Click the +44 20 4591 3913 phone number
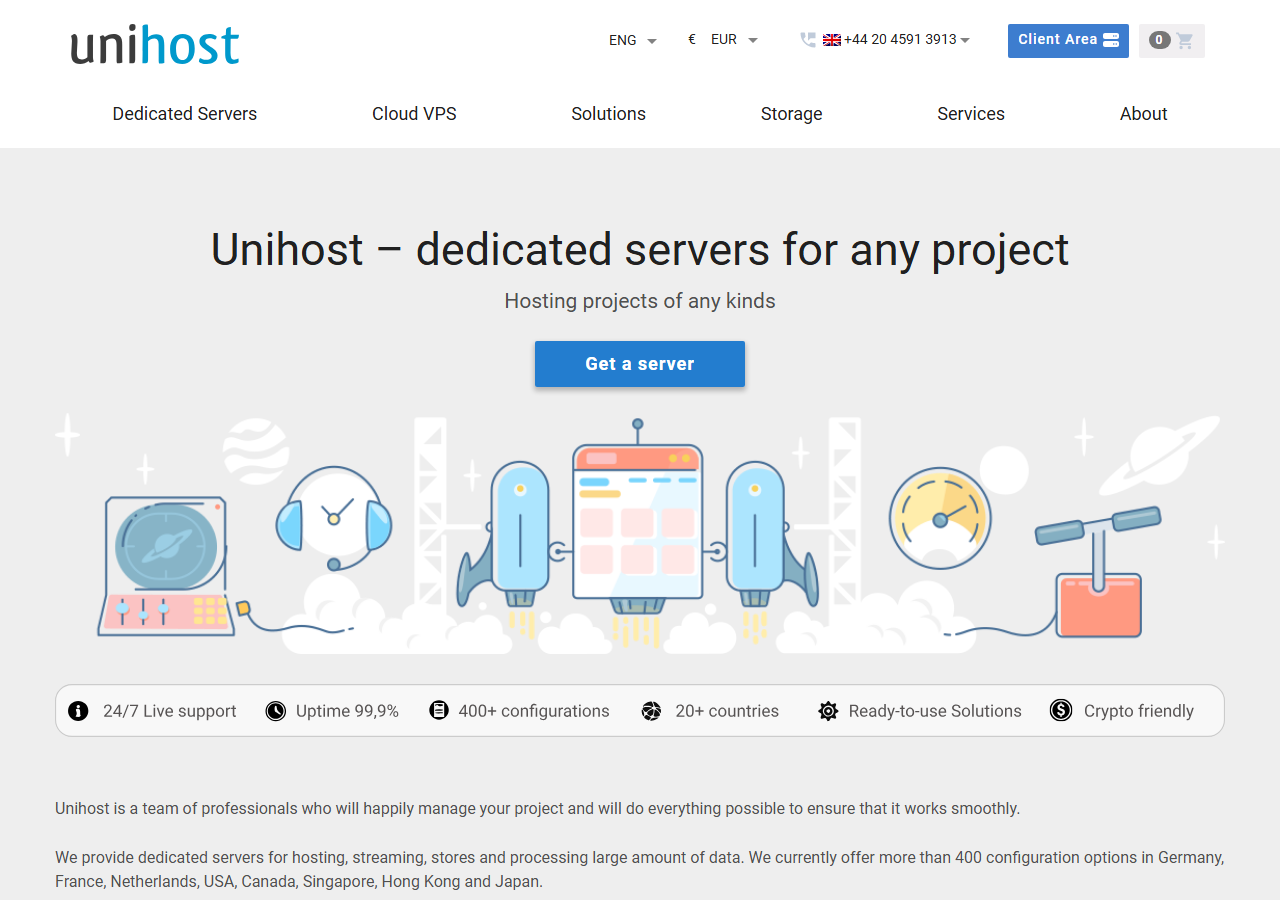The image size is (1280, 900). (900, 40)
